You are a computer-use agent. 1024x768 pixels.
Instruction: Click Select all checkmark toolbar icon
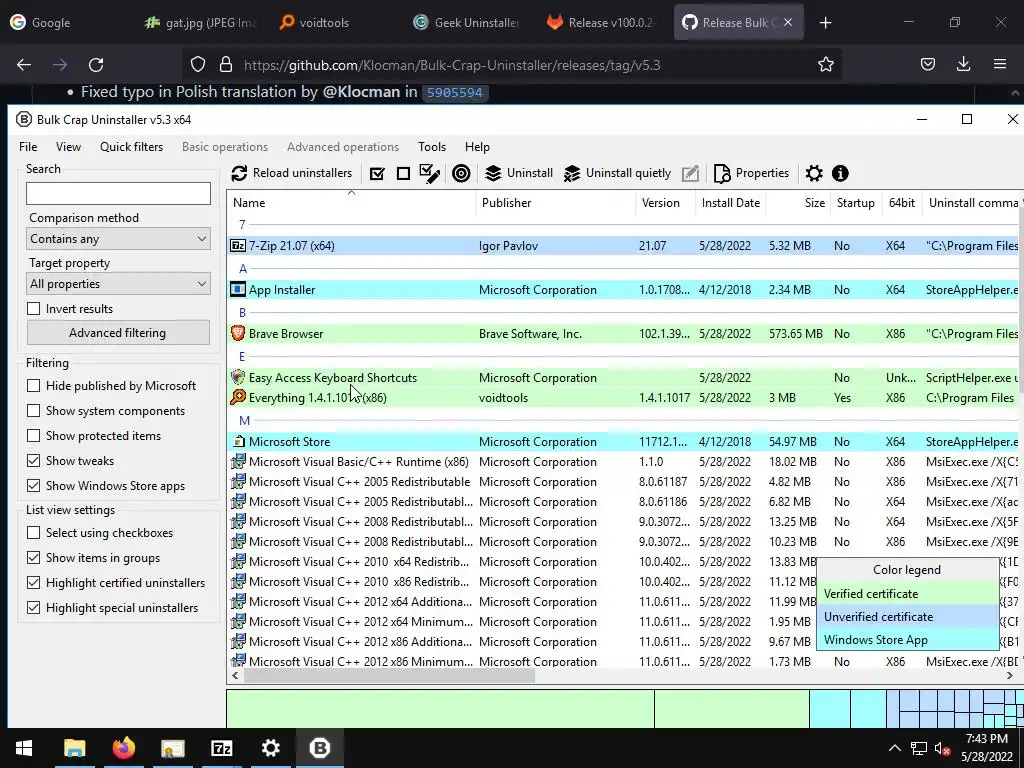[377, 174]
